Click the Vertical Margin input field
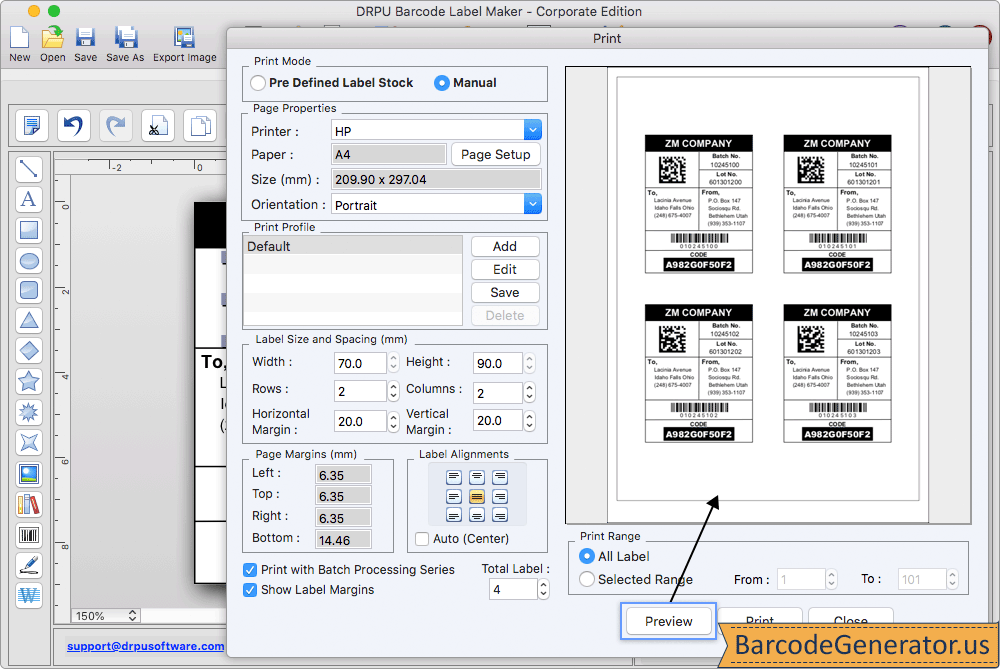Image resolution: width=1000 pixels, height=669 pixels. (497, 420)
